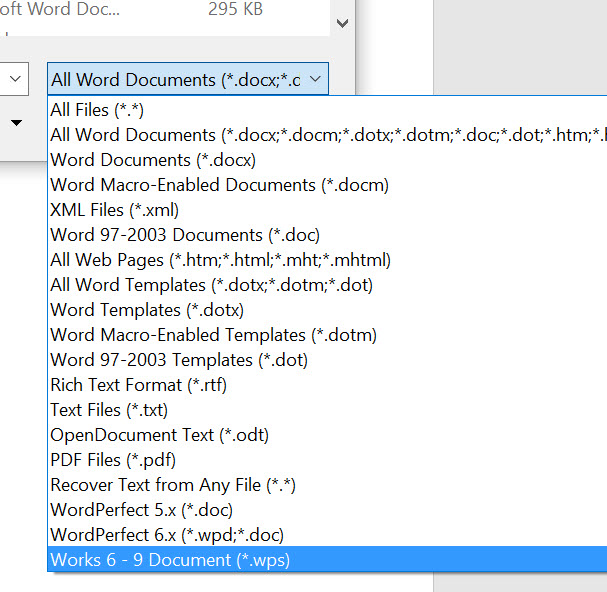Viewport: 607px width, 592px height.
Task: Pick Word Macro-Enabled Templates (*.dotm)
Action: pos(327,335)
